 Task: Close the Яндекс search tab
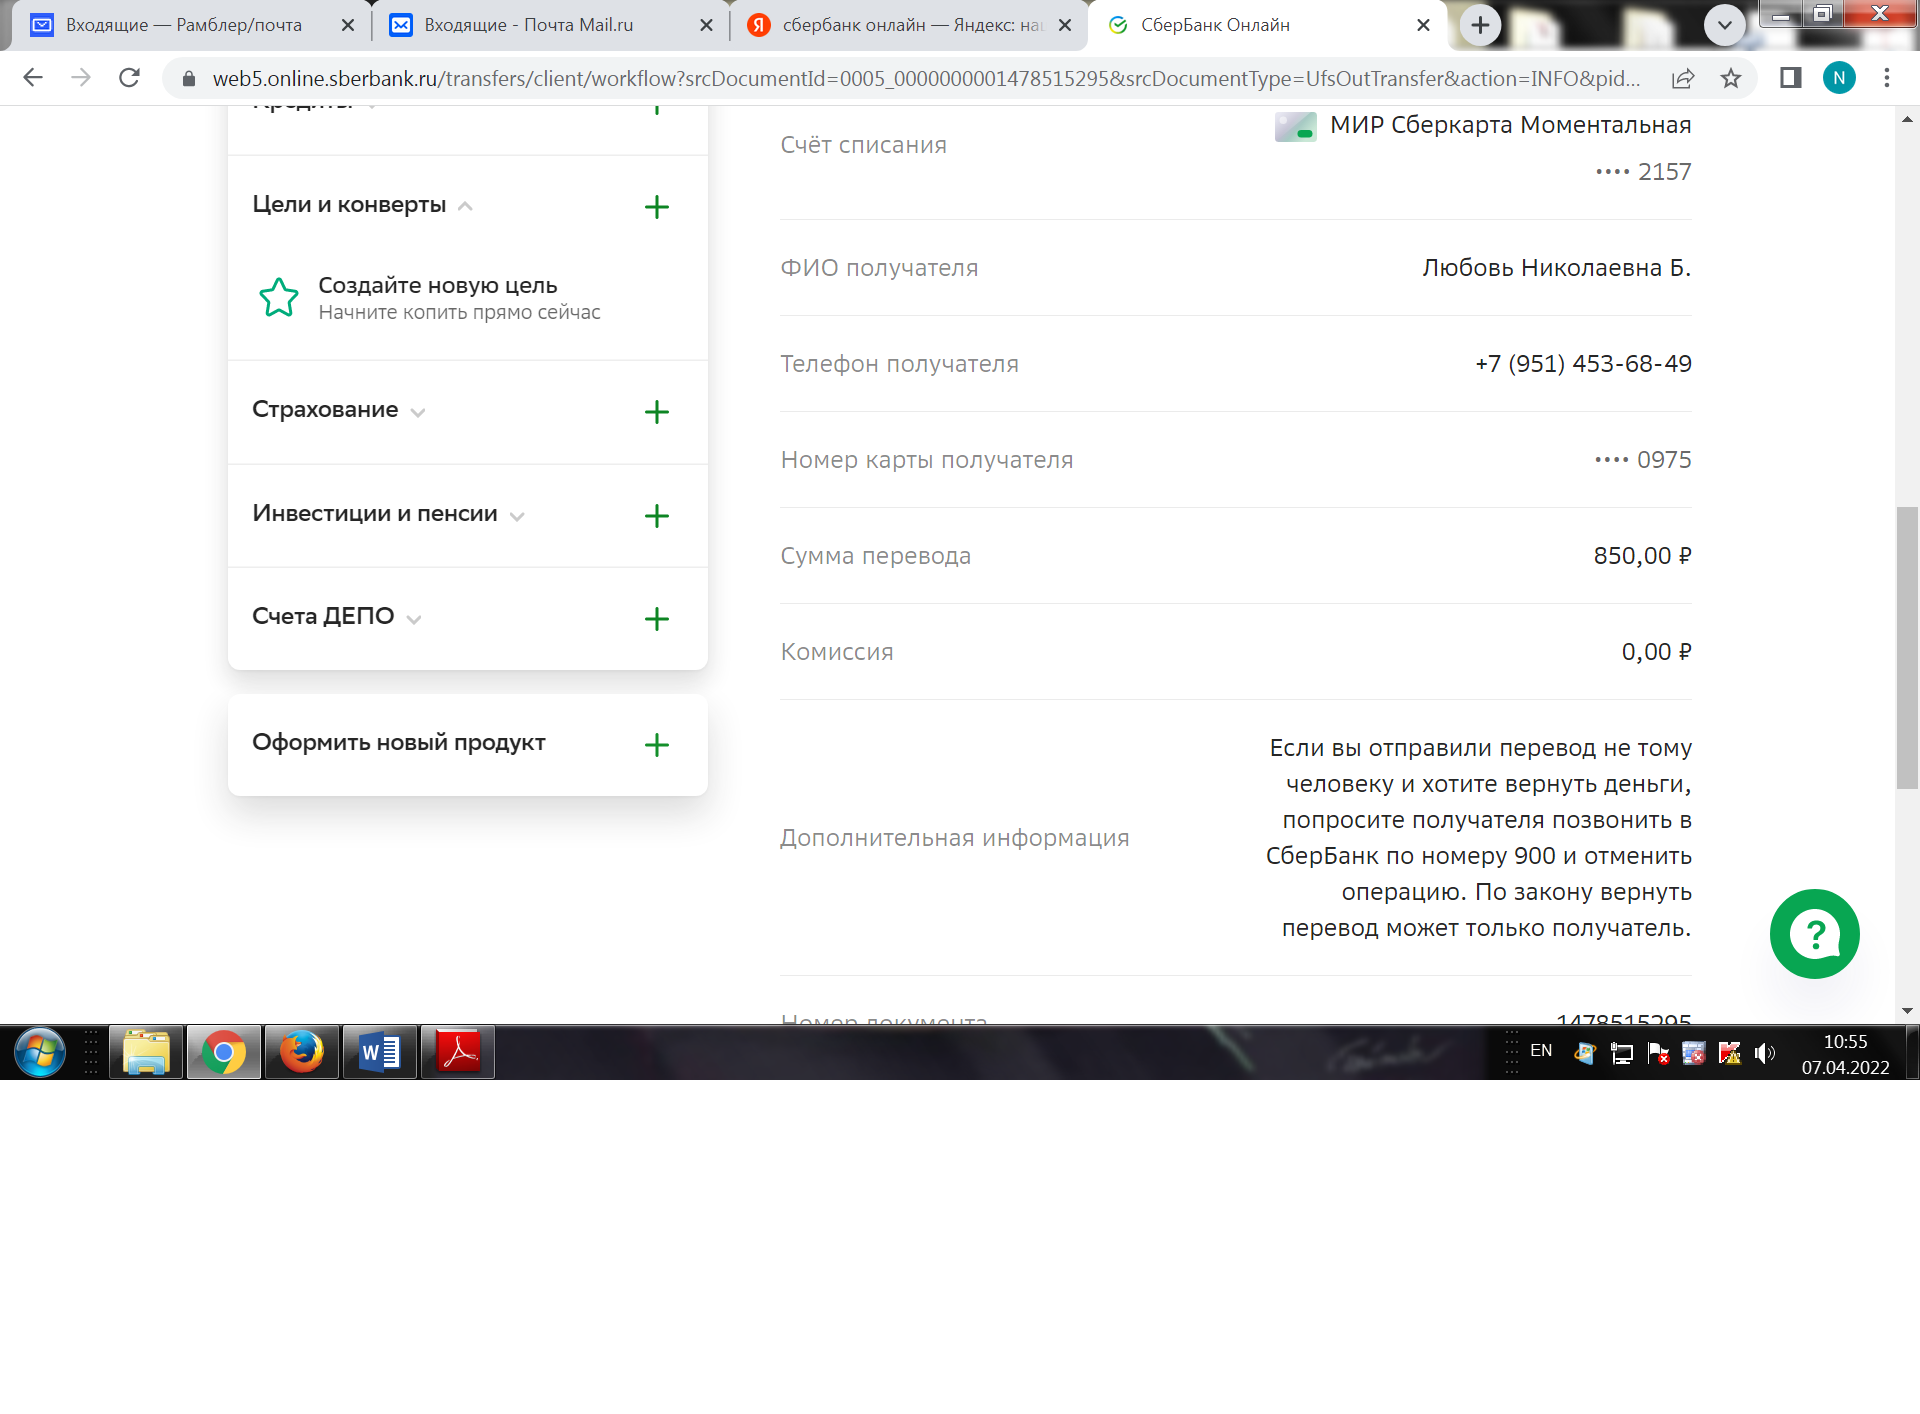click(1065, 25)
